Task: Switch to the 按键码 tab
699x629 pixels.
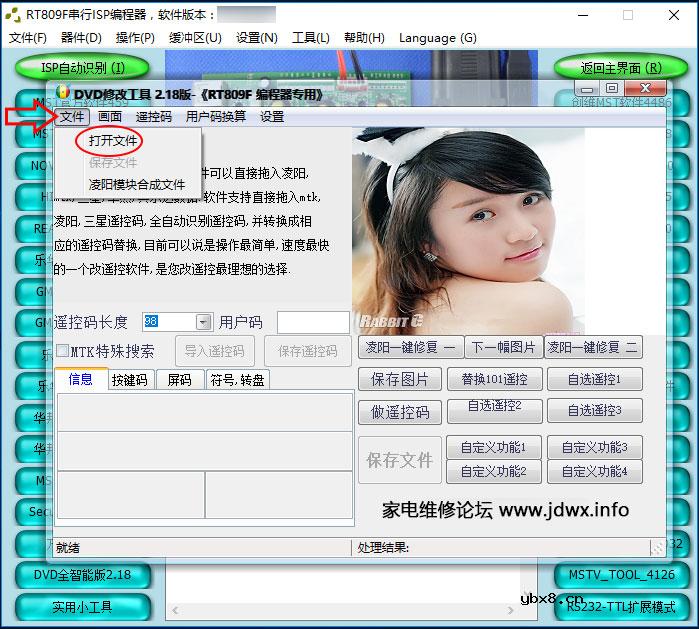Action: tap(130, 380)
